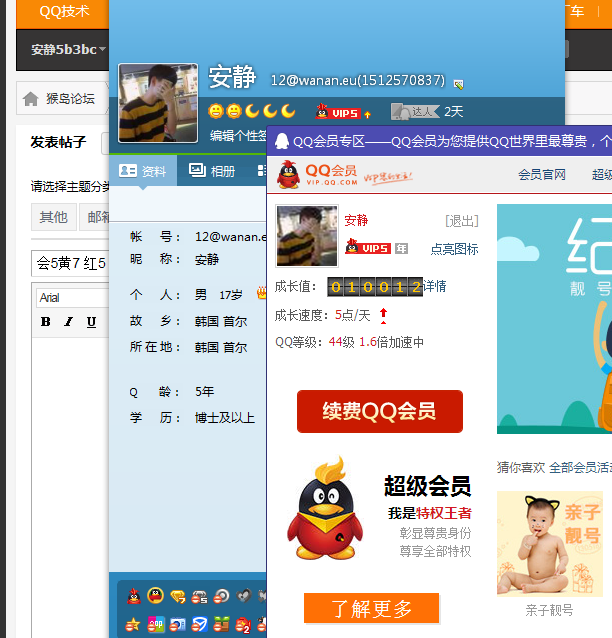Click the blue camera photo icon in bottom row

pos(178,625)
